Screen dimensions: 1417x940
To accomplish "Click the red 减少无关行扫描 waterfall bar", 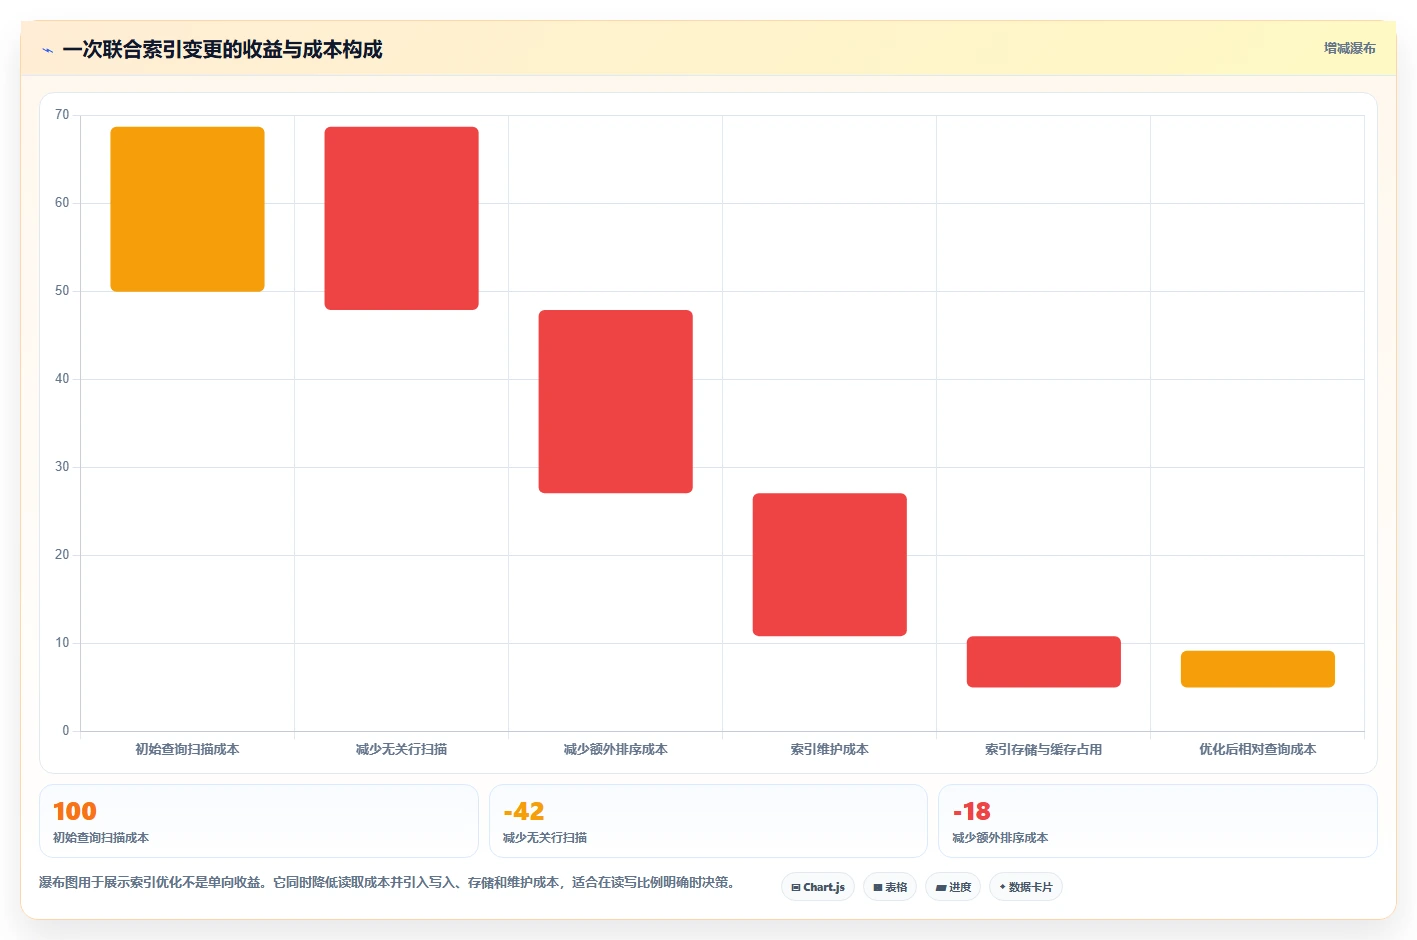I will pyautogui.click(x=401, y=218).
